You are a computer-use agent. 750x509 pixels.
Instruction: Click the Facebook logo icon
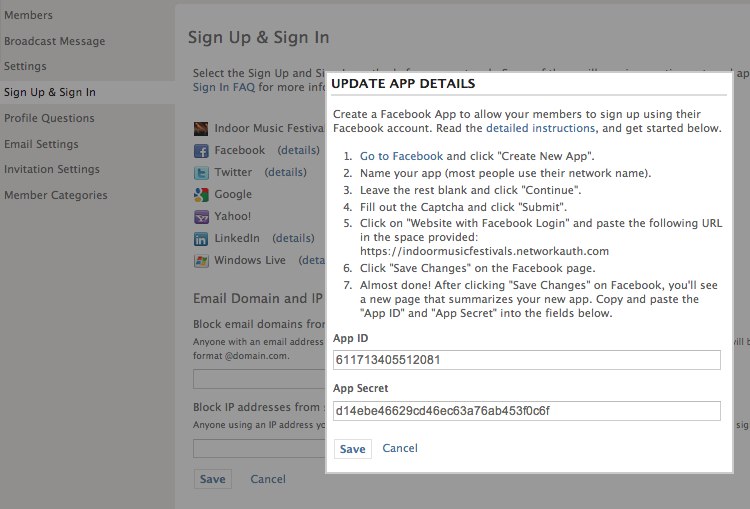[x=201, y=151]
